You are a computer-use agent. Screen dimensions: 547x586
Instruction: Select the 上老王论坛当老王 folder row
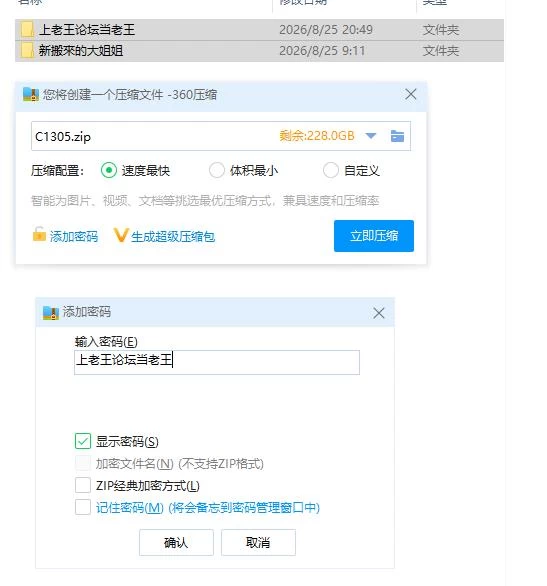[x=259, y=30]
